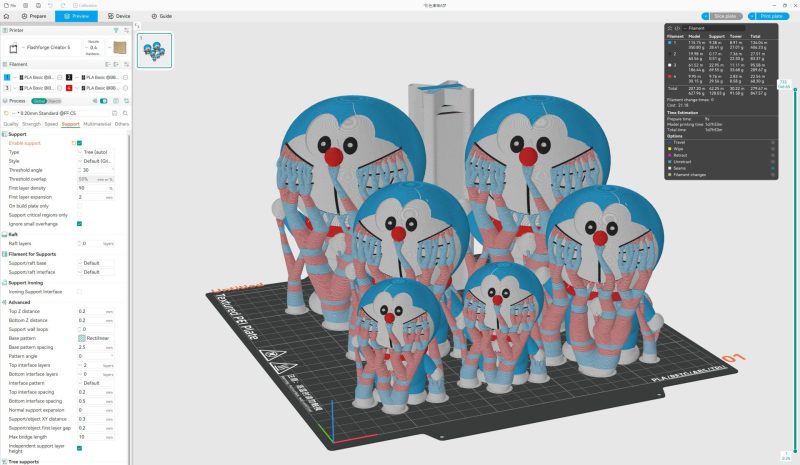
Task: Toggle Ironing Support Interface checkbox
Action: (x=79, y=291)
